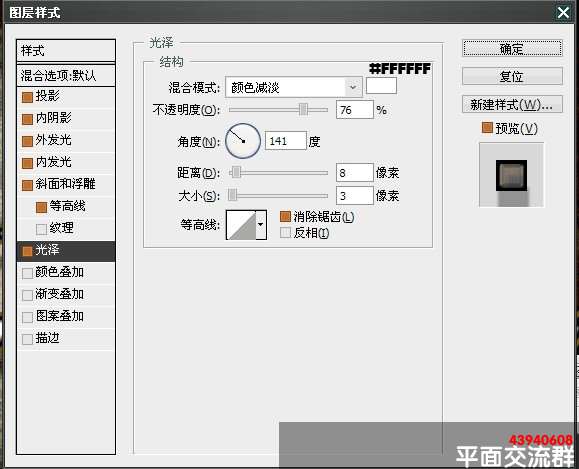Click the layer style preview thumbnail
This screenshot has width=579, height=469.
511,175
